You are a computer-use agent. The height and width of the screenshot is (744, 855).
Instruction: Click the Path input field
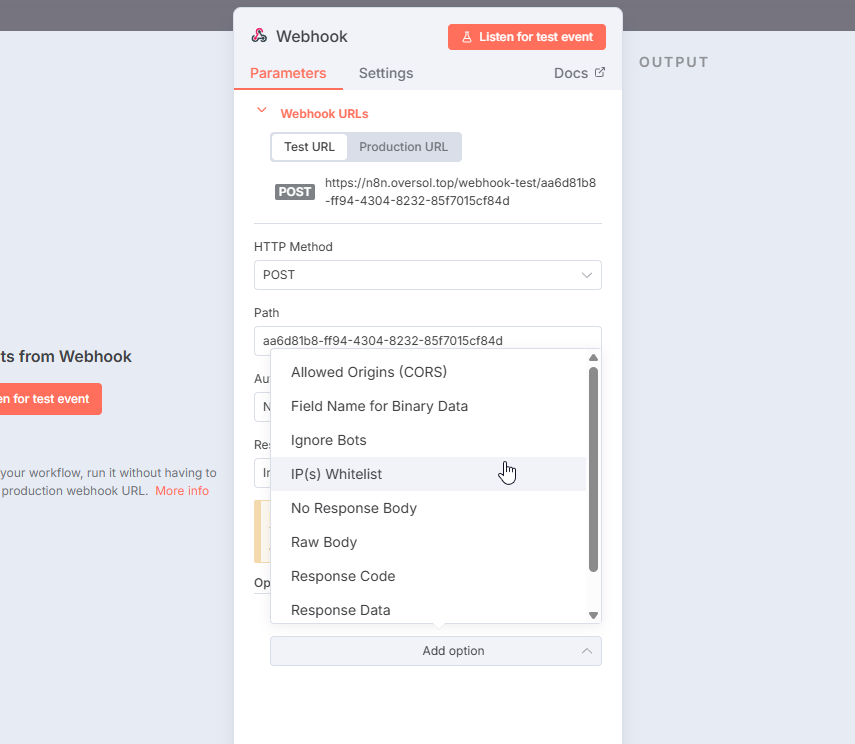428,340
